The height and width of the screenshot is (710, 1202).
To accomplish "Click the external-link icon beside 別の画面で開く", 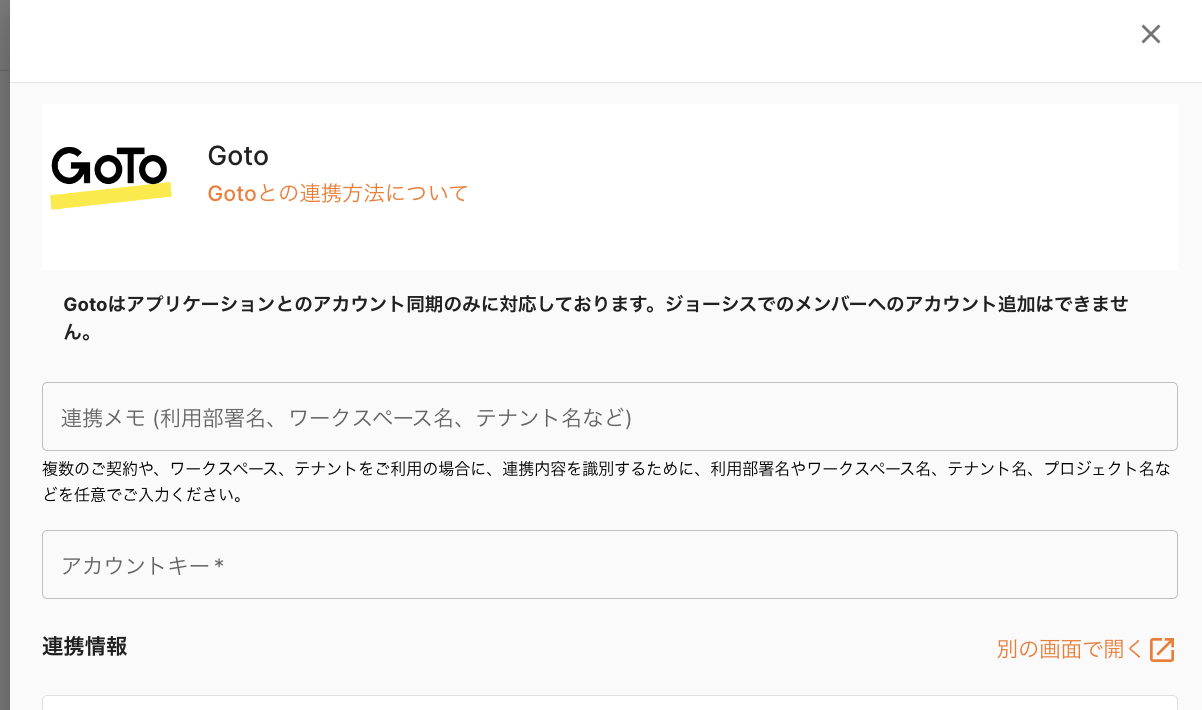I will pyautogui.click(x=1162, y=649).
